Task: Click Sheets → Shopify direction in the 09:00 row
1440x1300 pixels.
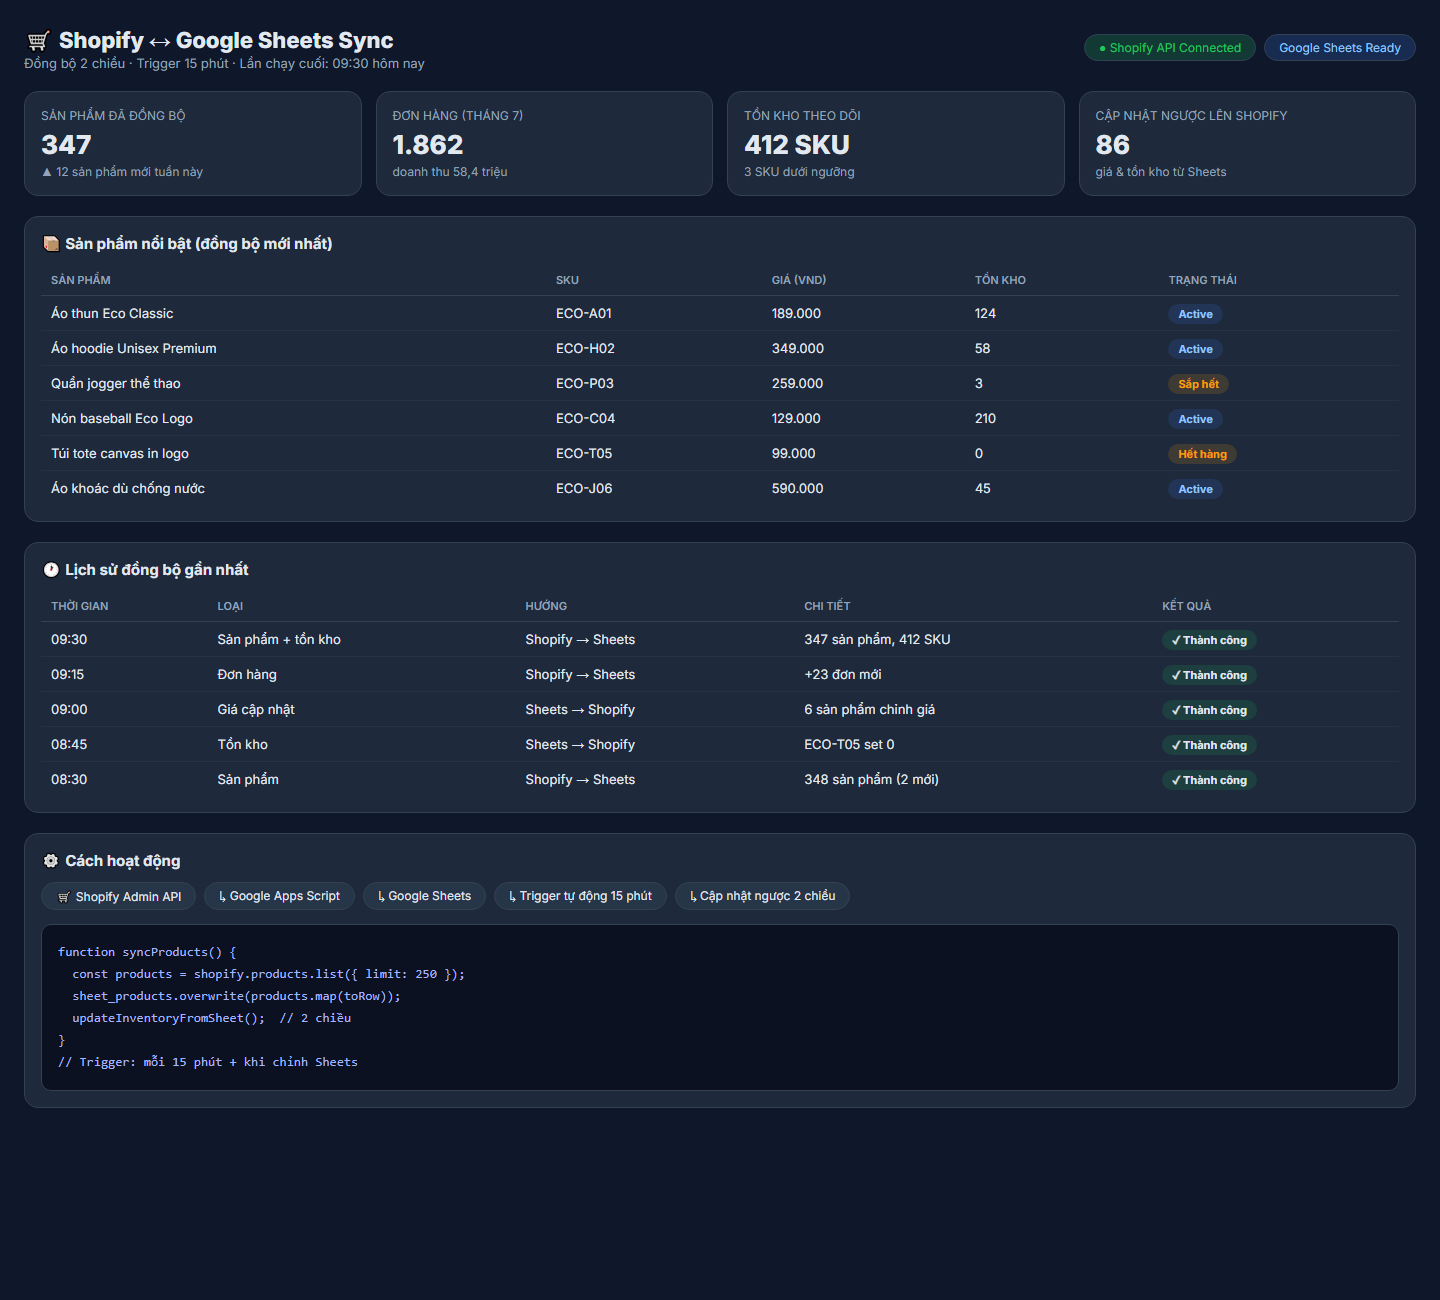Action: click(580, 710)
